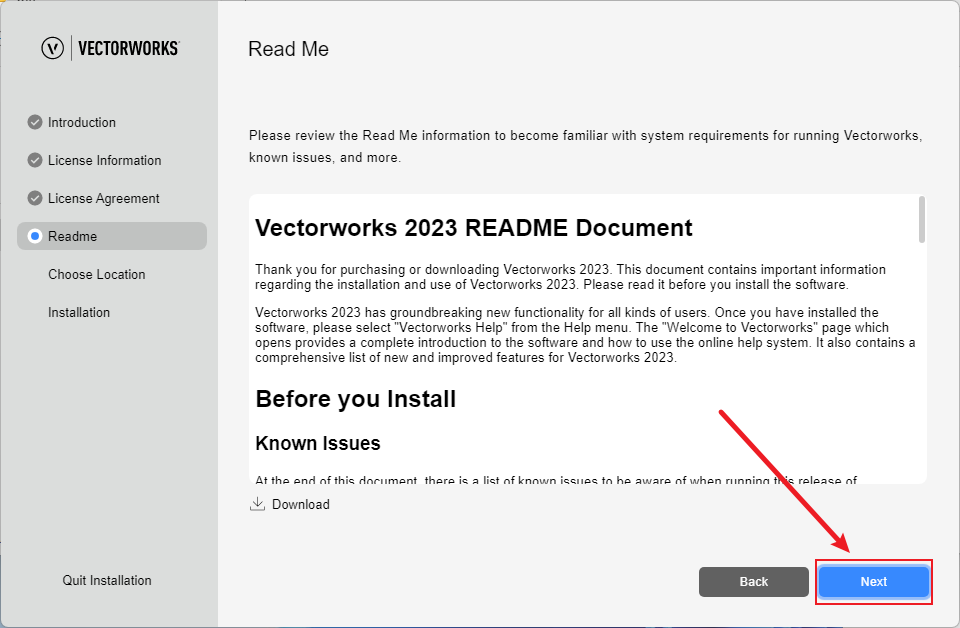Click the Next button

tap(874, 581)
